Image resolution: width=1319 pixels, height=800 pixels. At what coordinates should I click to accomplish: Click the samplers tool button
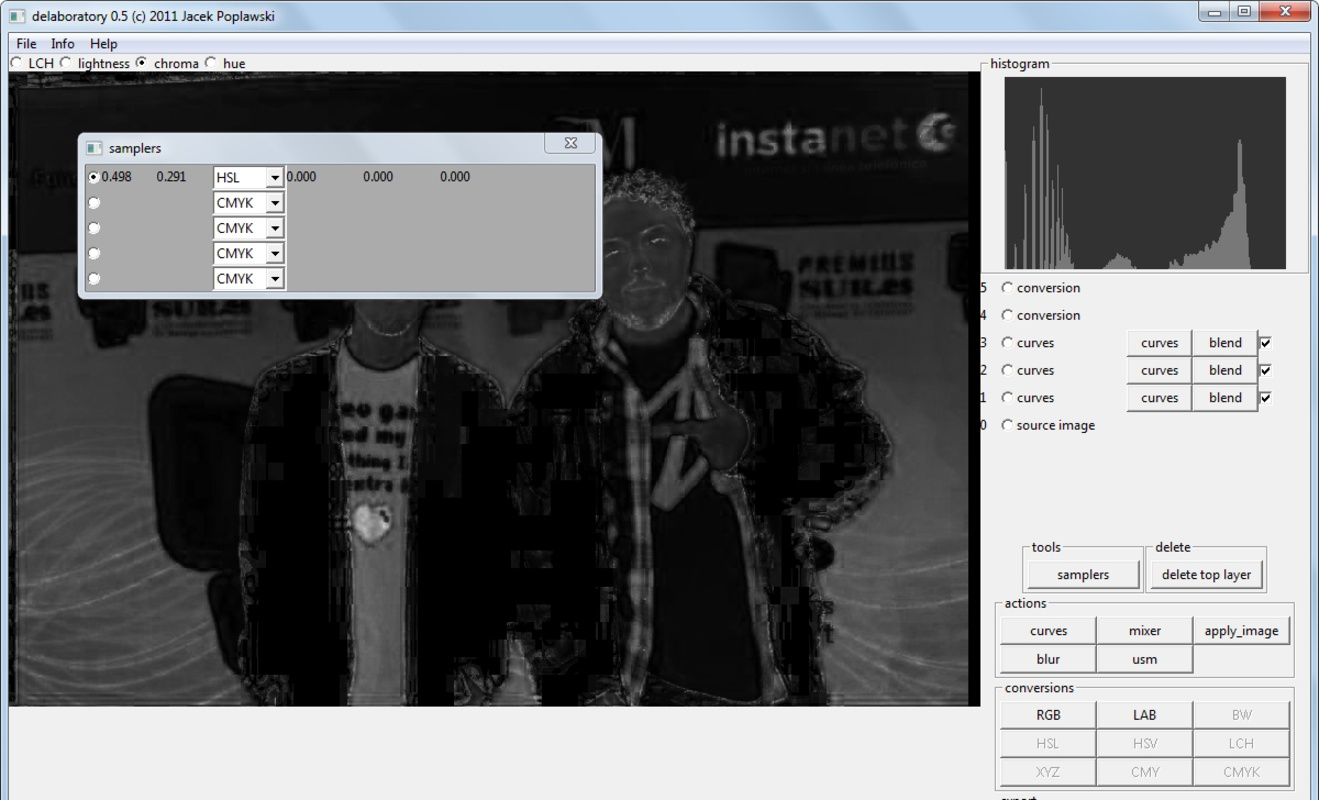point(1083,575)
